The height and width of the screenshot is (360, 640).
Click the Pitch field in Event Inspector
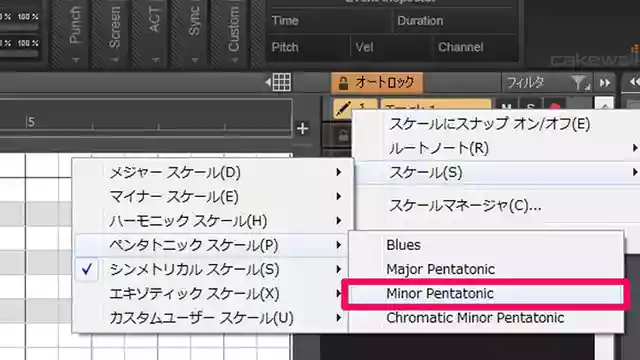click(309, 47)
